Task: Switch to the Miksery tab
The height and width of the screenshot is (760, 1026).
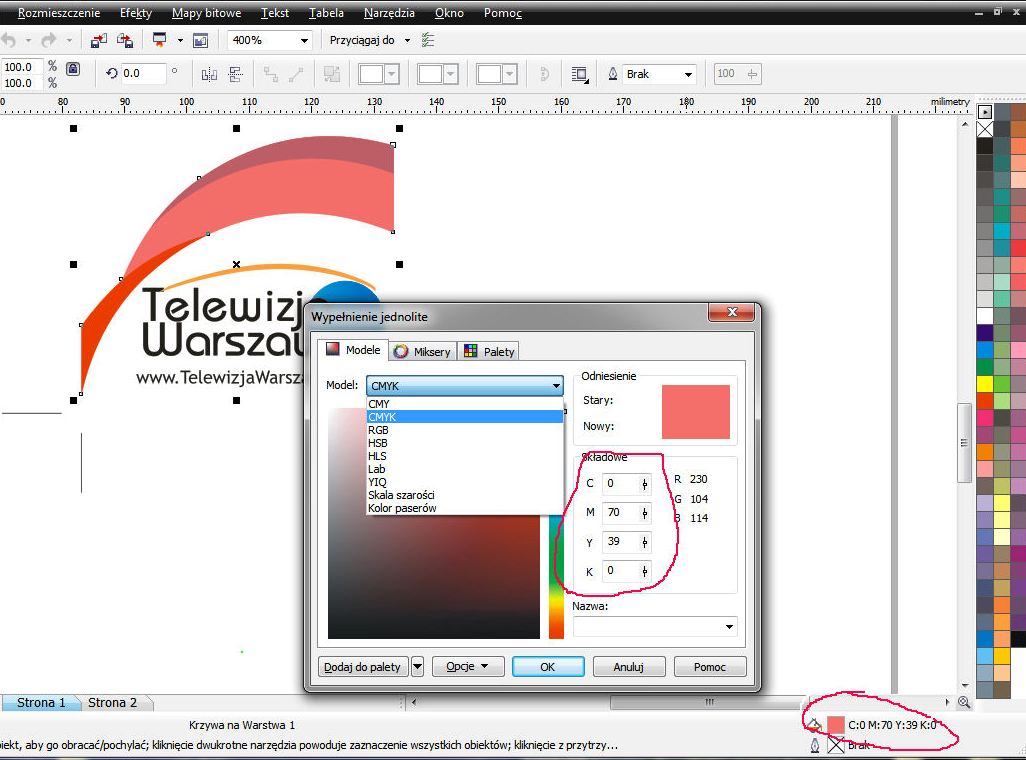Action: tap(423, 351)
